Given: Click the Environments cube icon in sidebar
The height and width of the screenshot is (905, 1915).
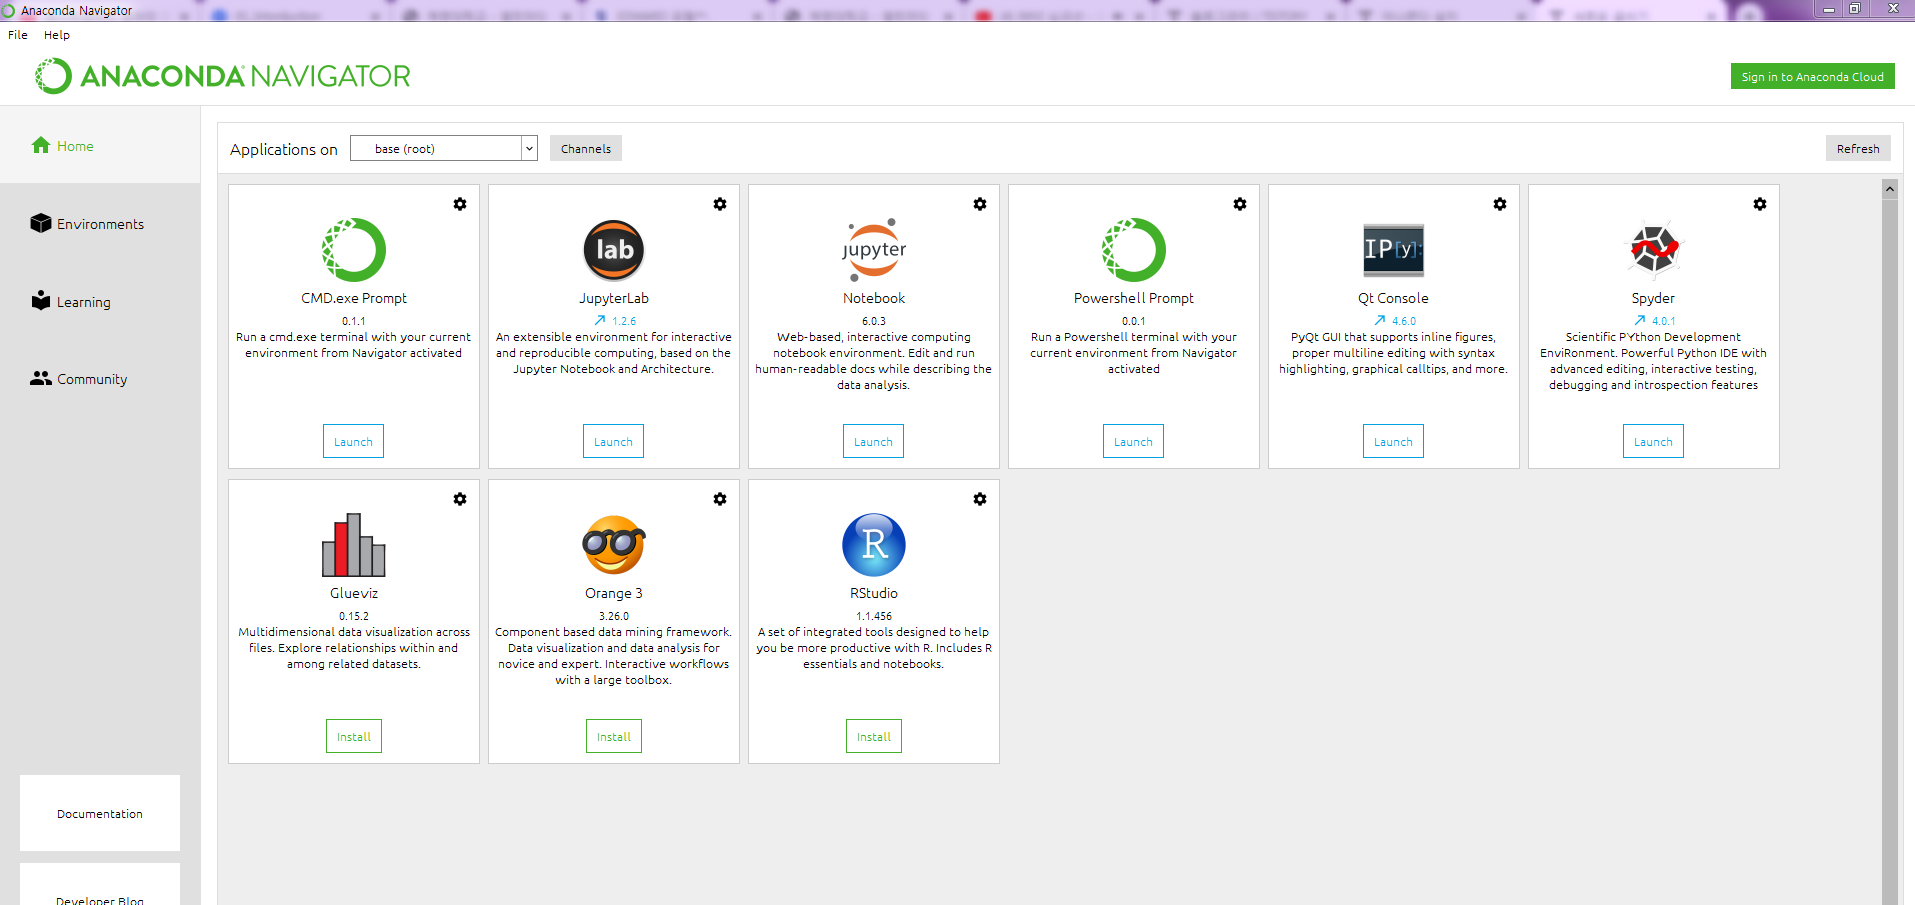Looking at the screenshot, I should 41,223.
